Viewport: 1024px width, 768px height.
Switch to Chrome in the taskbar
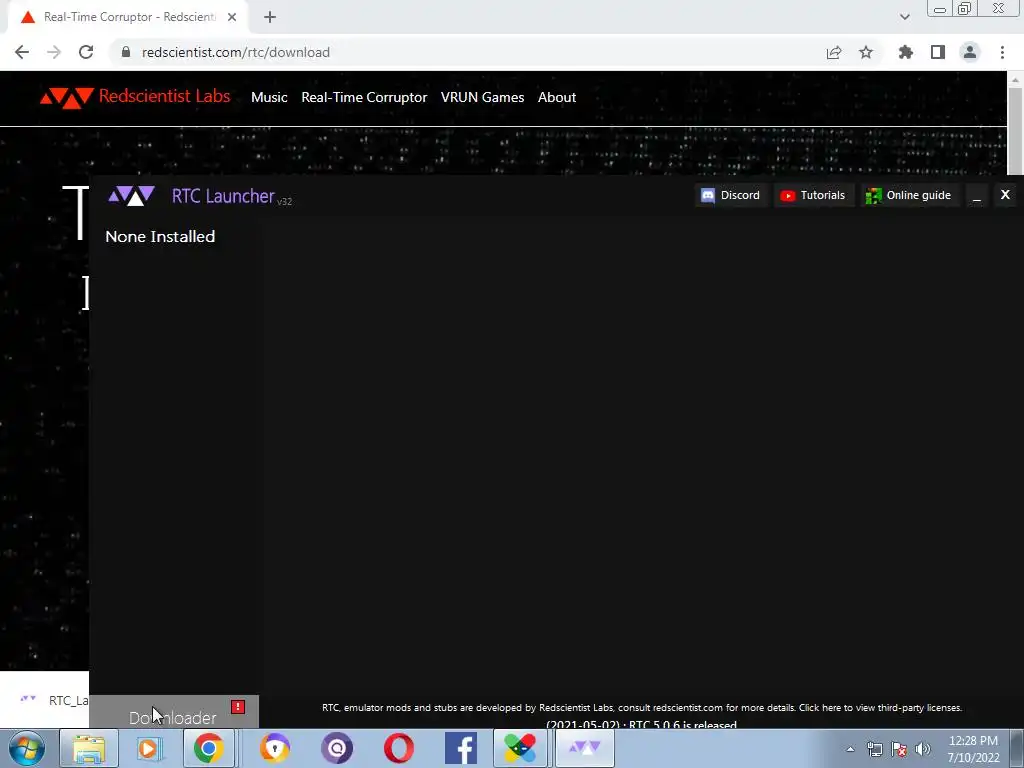(209, 748)
